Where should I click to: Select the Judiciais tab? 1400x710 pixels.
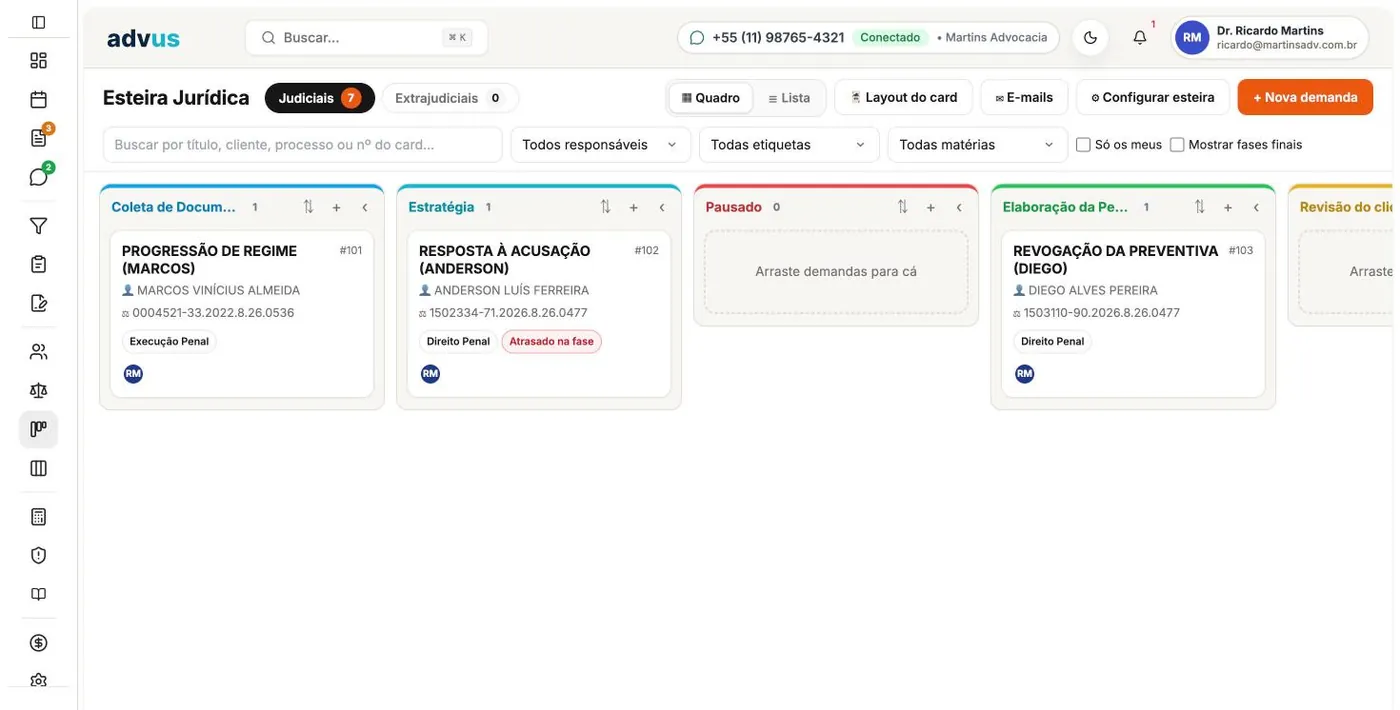[x=320, y=98]
